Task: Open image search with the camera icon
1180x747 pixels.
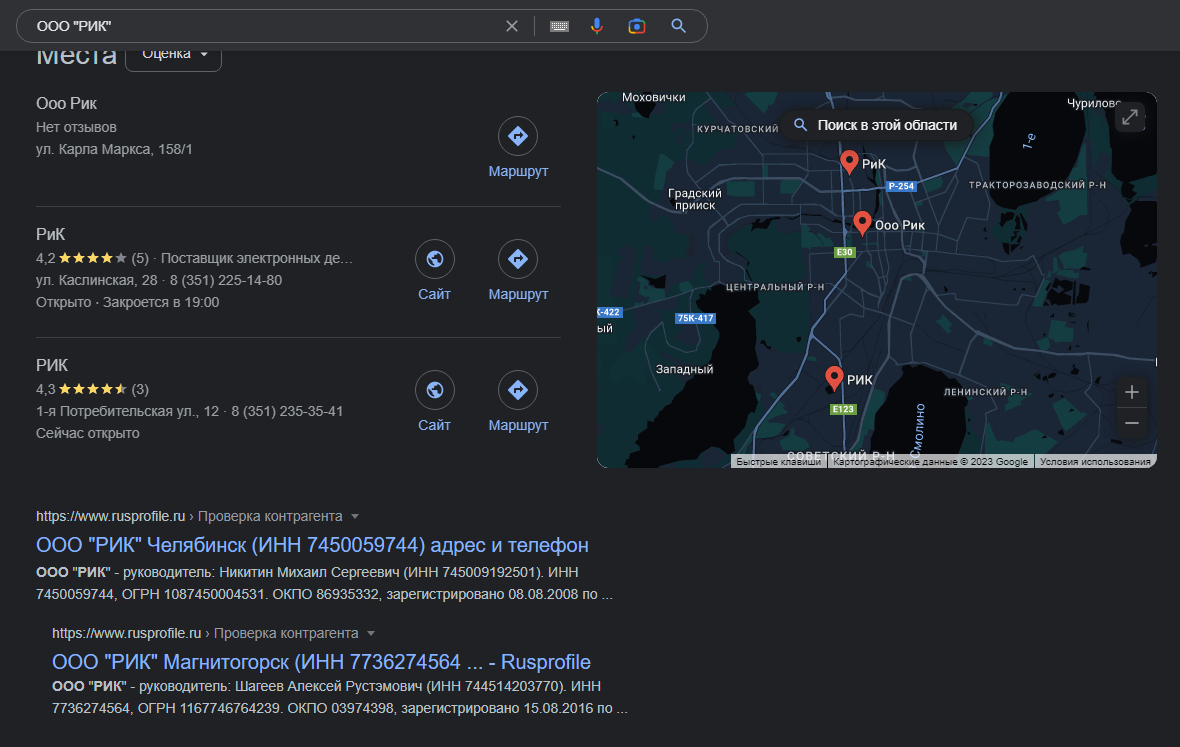Action: pyautogui.click(x=637, y=26)
